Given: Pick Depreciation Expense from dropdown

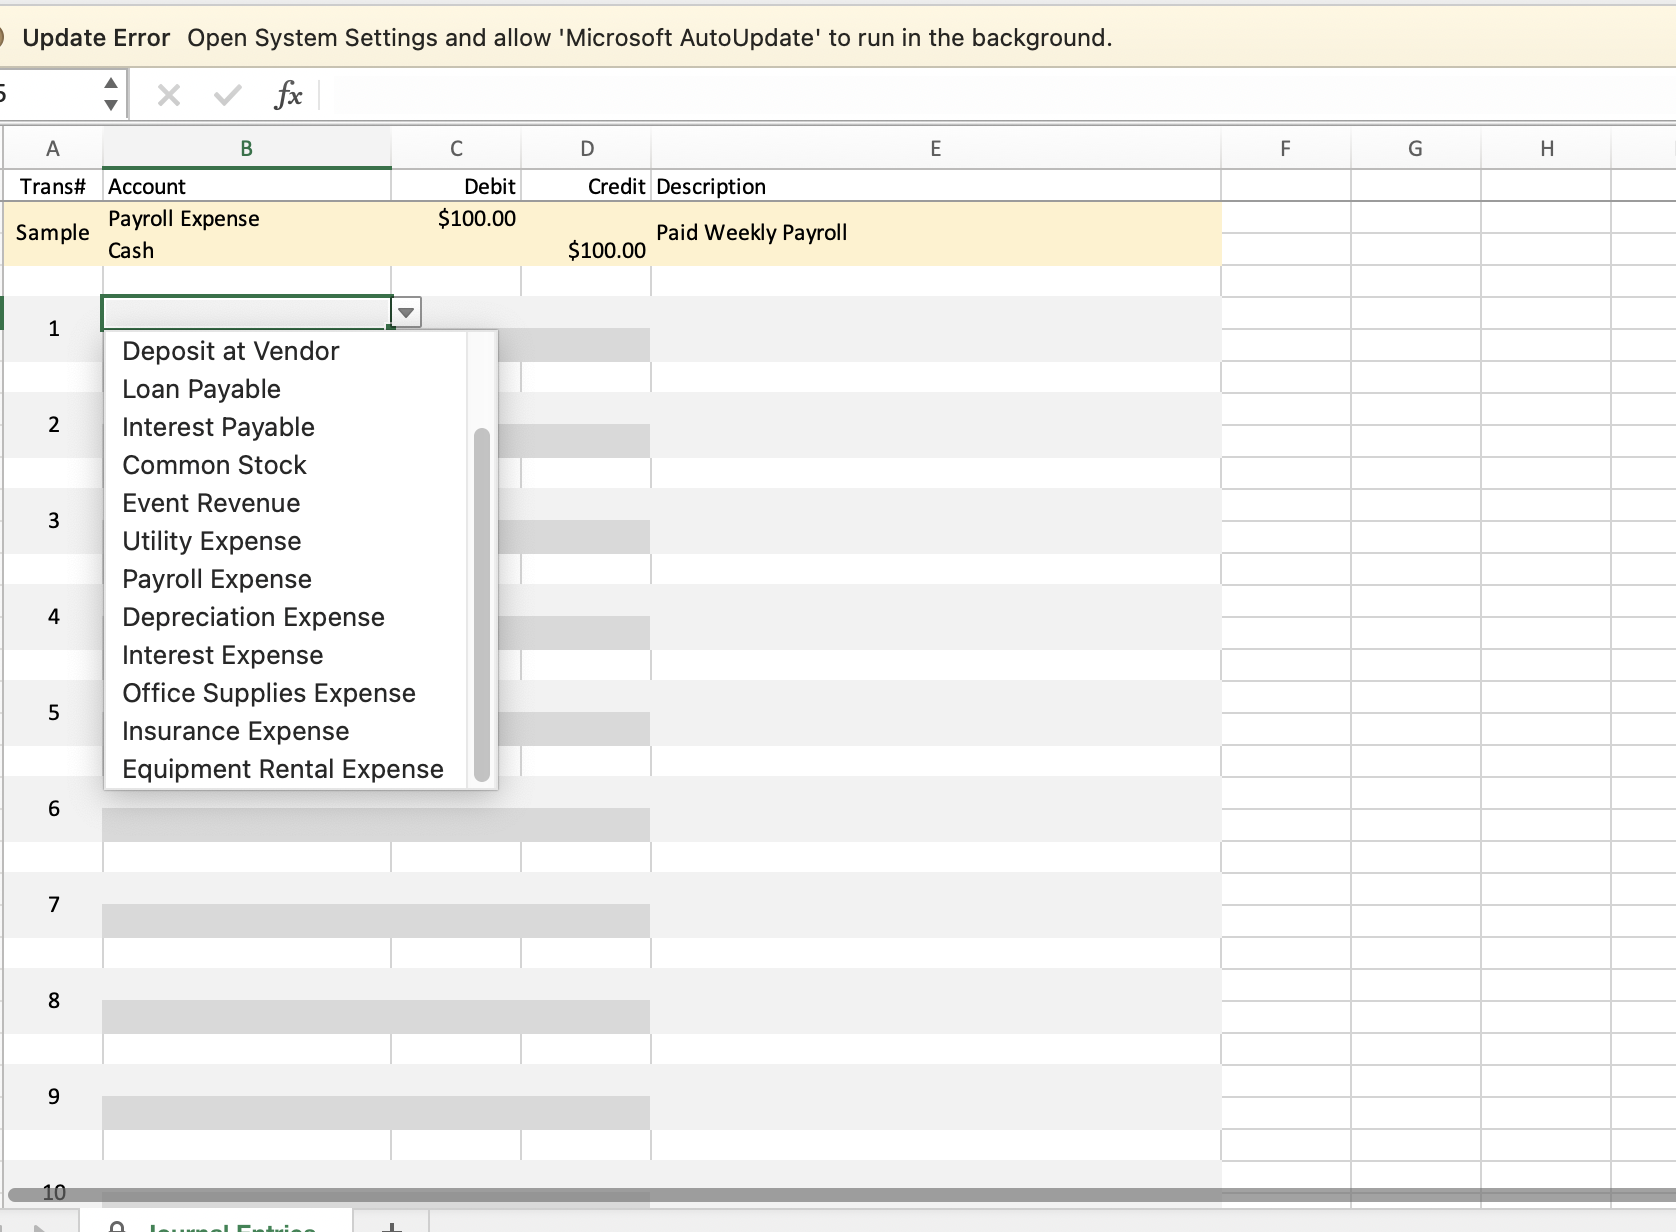Looking at the screenshot, I should pyautogui.click(x=253, y=617).
